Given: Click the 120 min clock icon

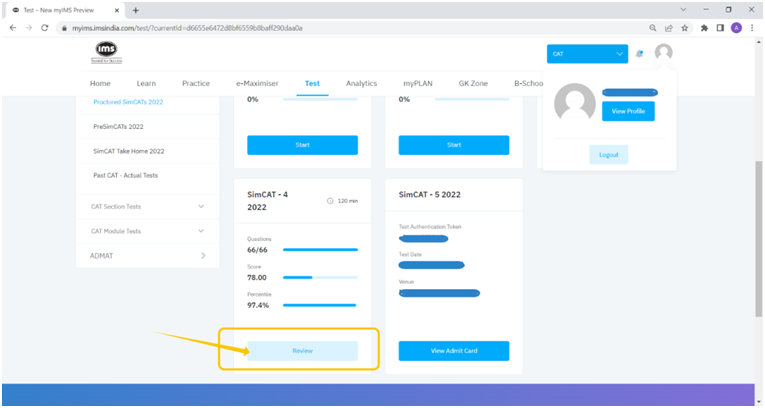Looking at the screenshot, I should [x=330, y=201].
